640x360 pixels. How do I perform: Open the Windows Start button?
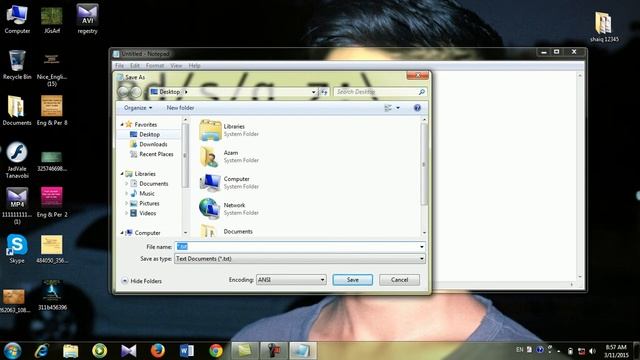click(x=12, y=351)
